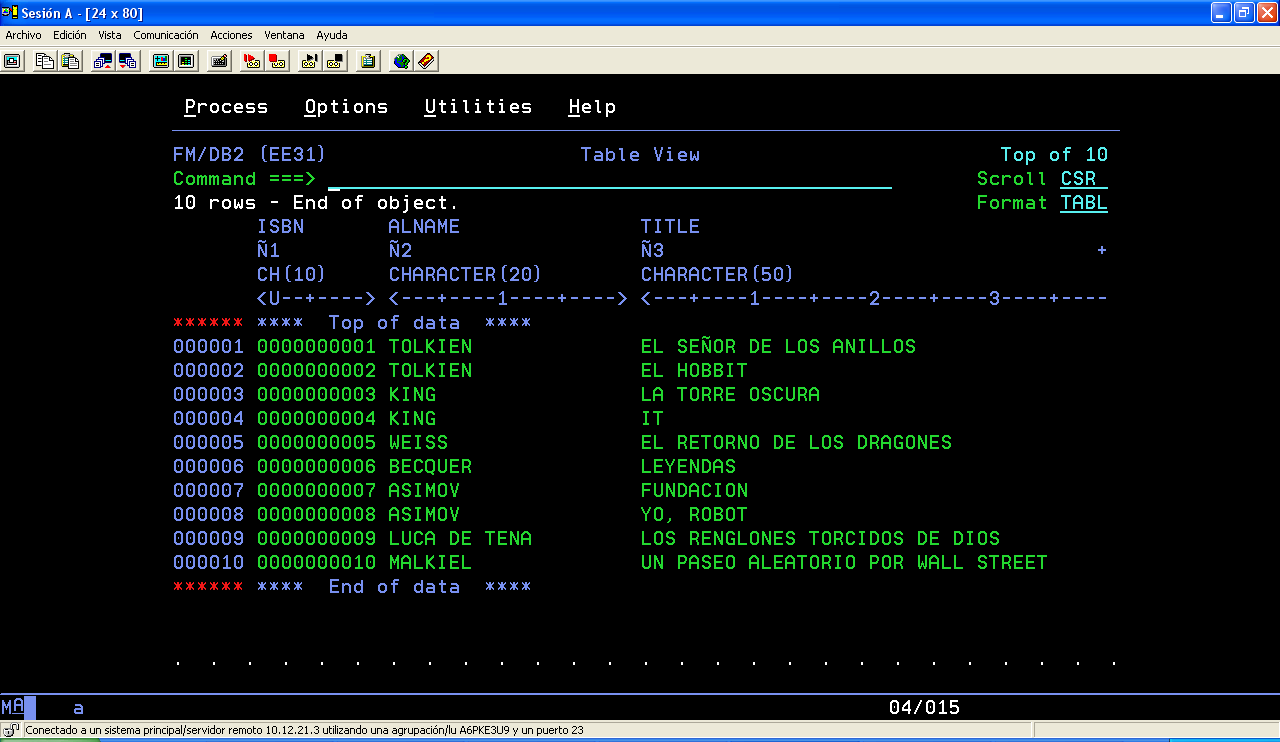Viewport: 1280px width, 742px height.
Task: Open the clipboard tool icon
Action: tap(367, 61)
